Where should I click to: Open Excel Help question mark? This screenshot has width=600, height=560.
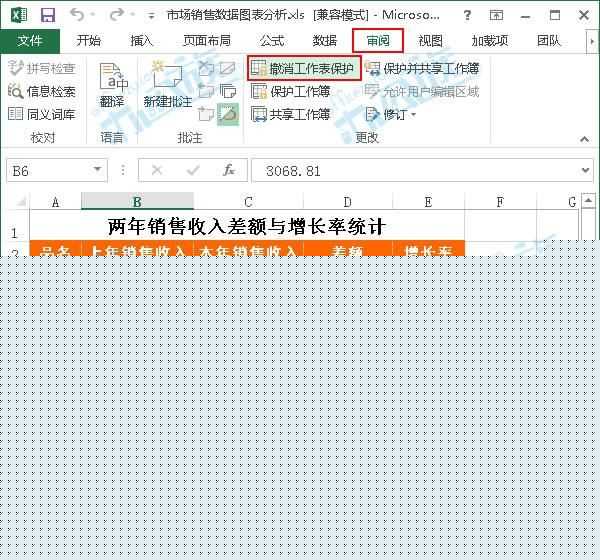point(467,15)
